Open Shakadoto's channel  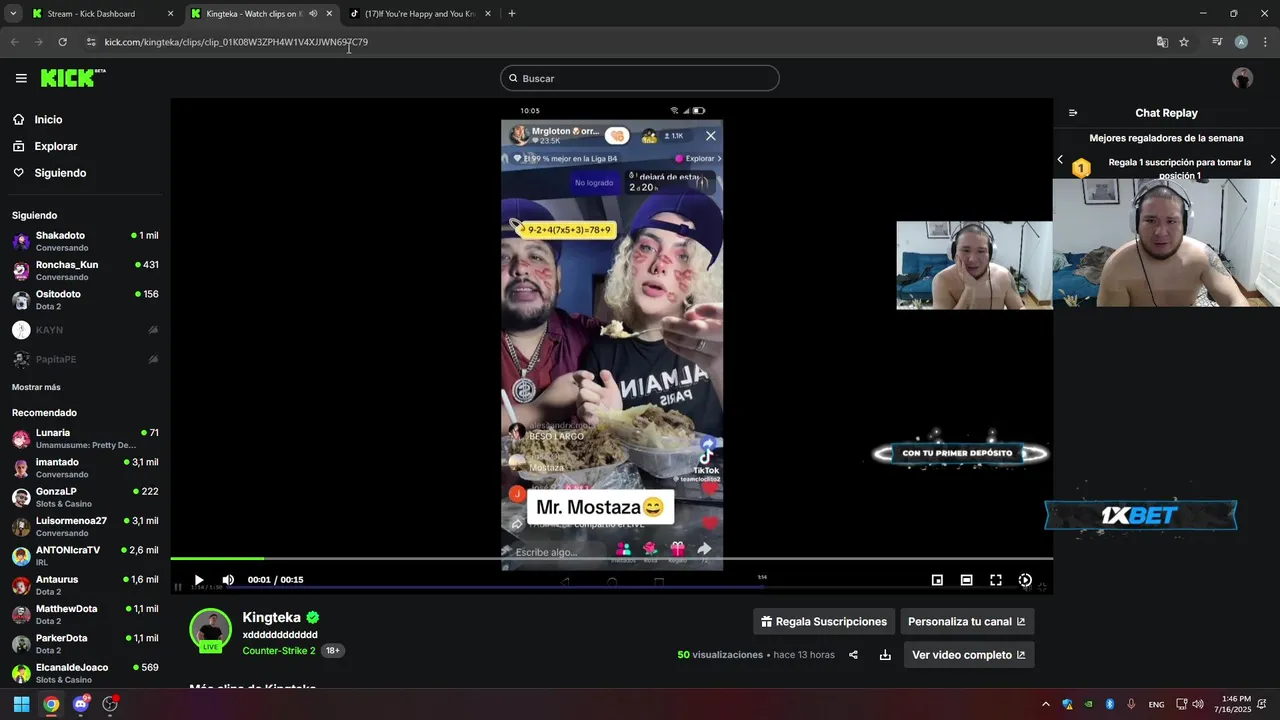[85, 241]
